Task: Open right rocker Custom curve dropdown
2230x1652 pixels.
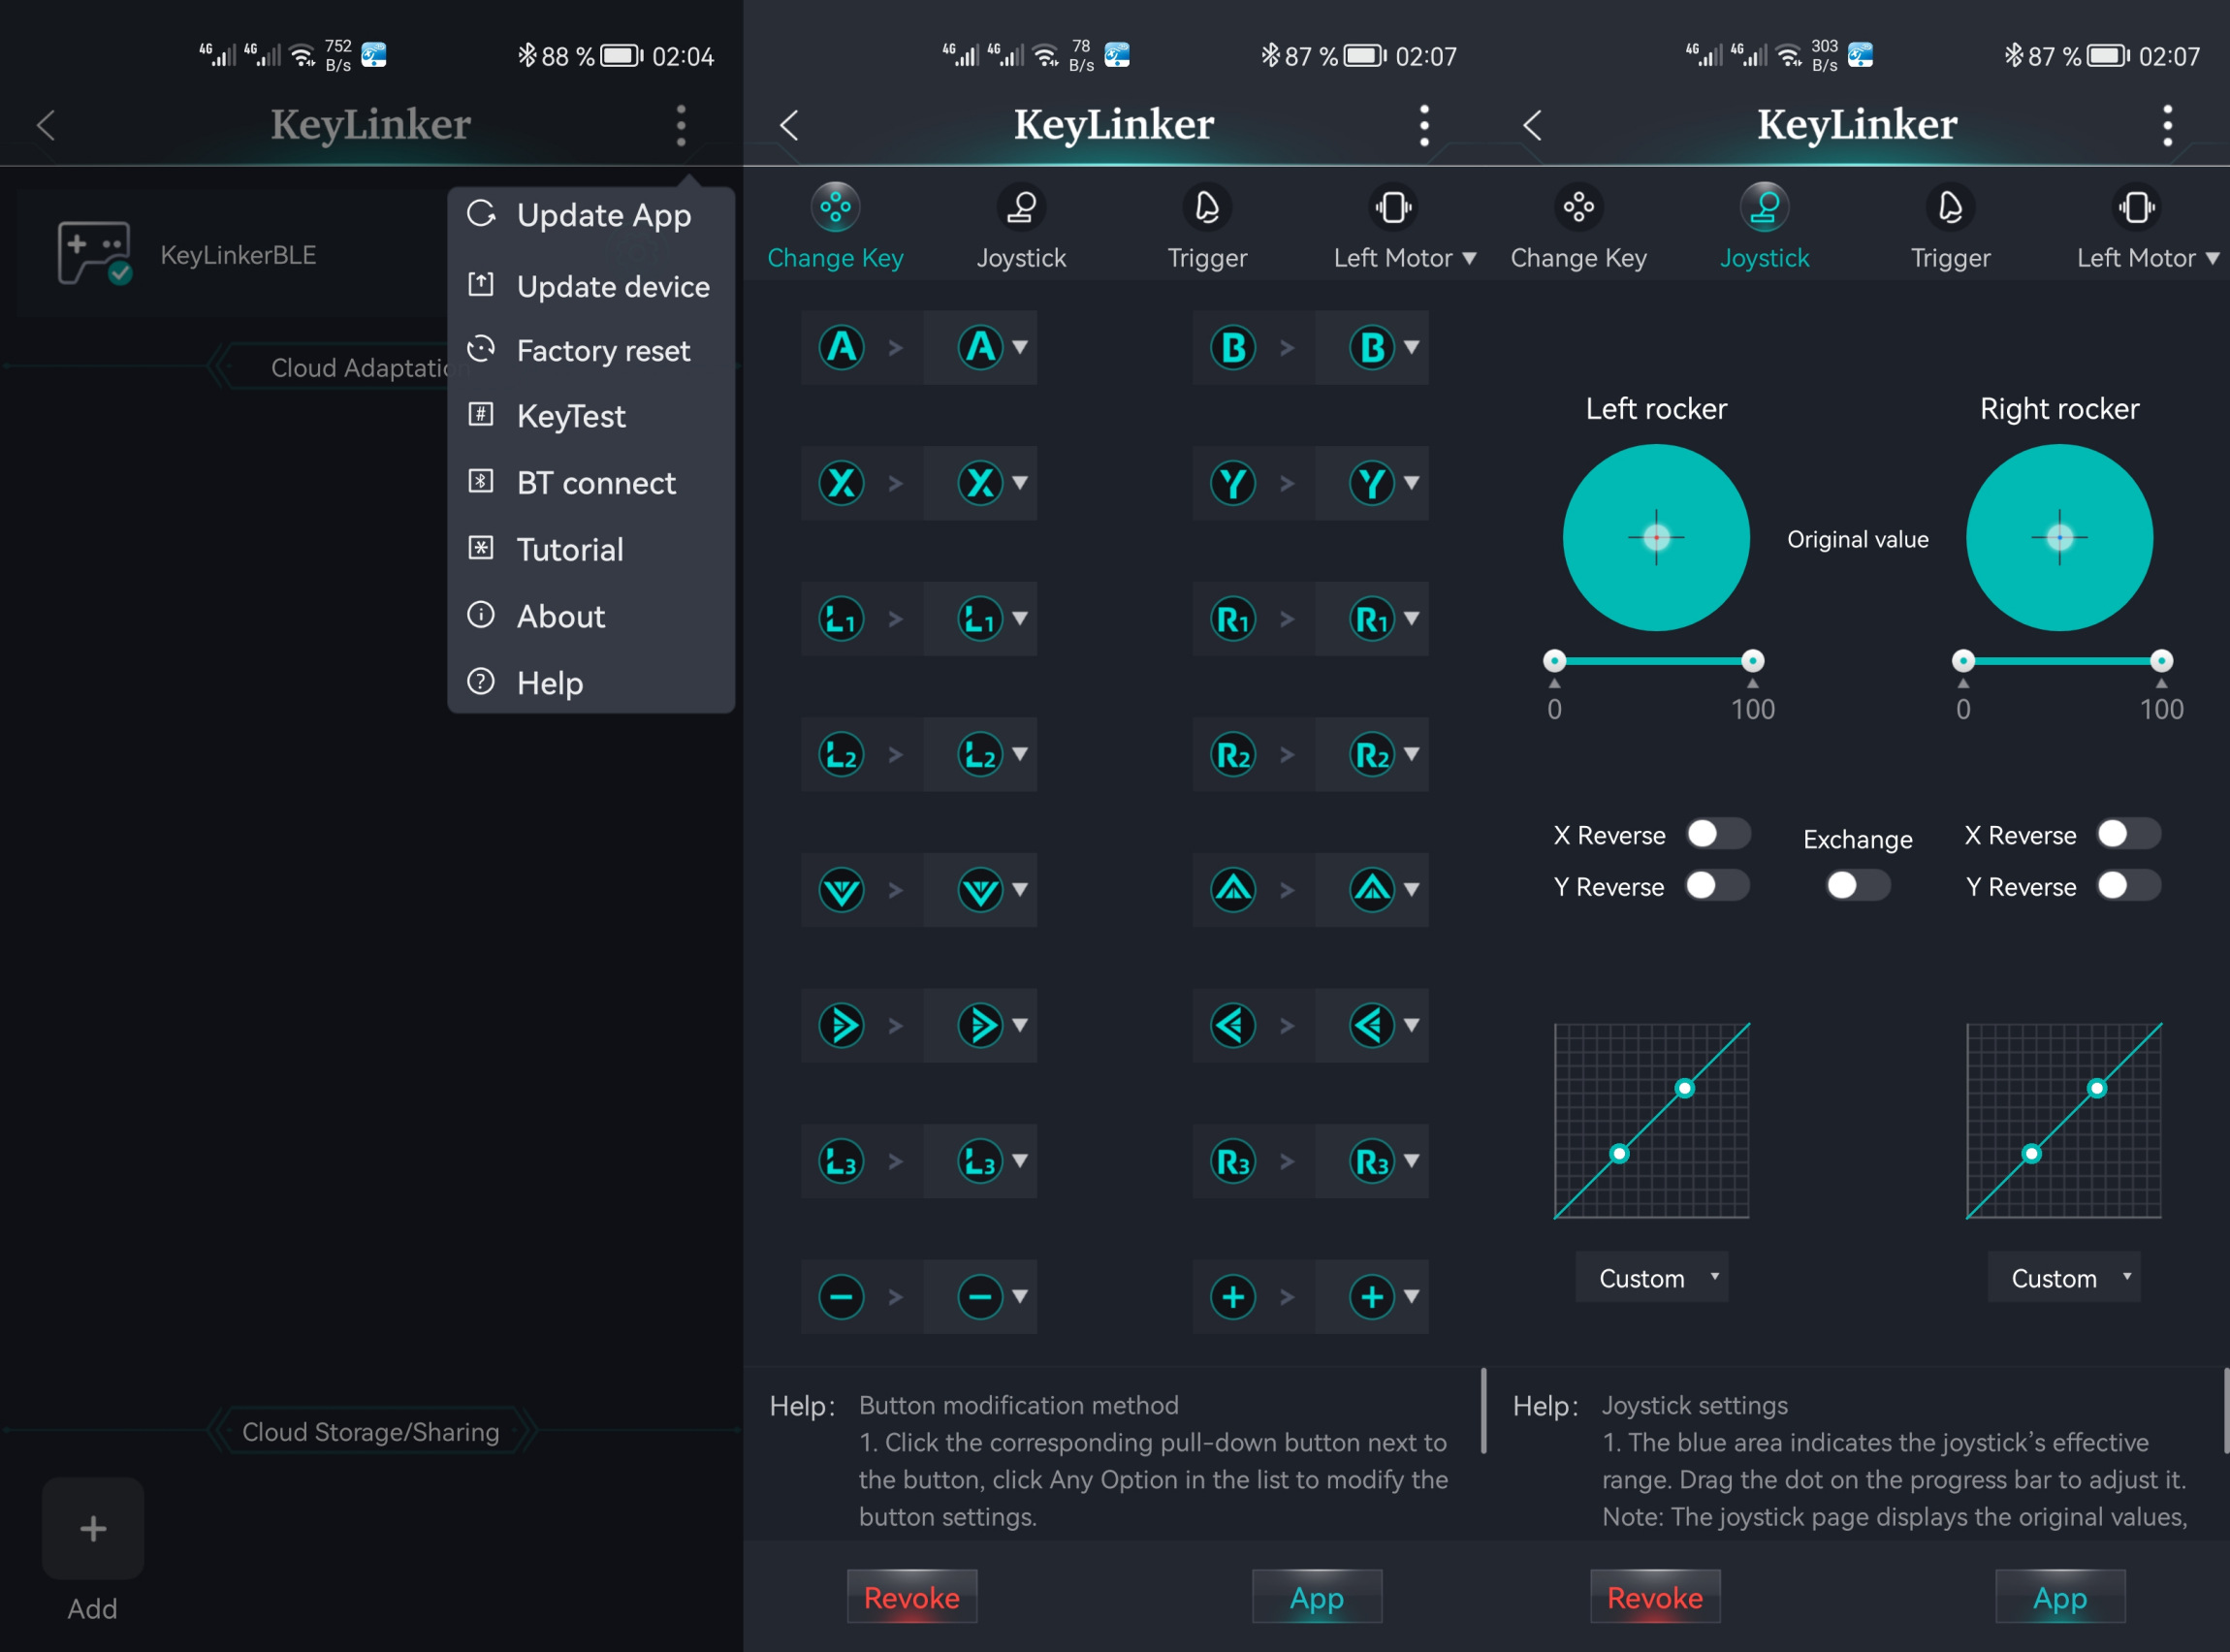Action: pos(2064,1277)
